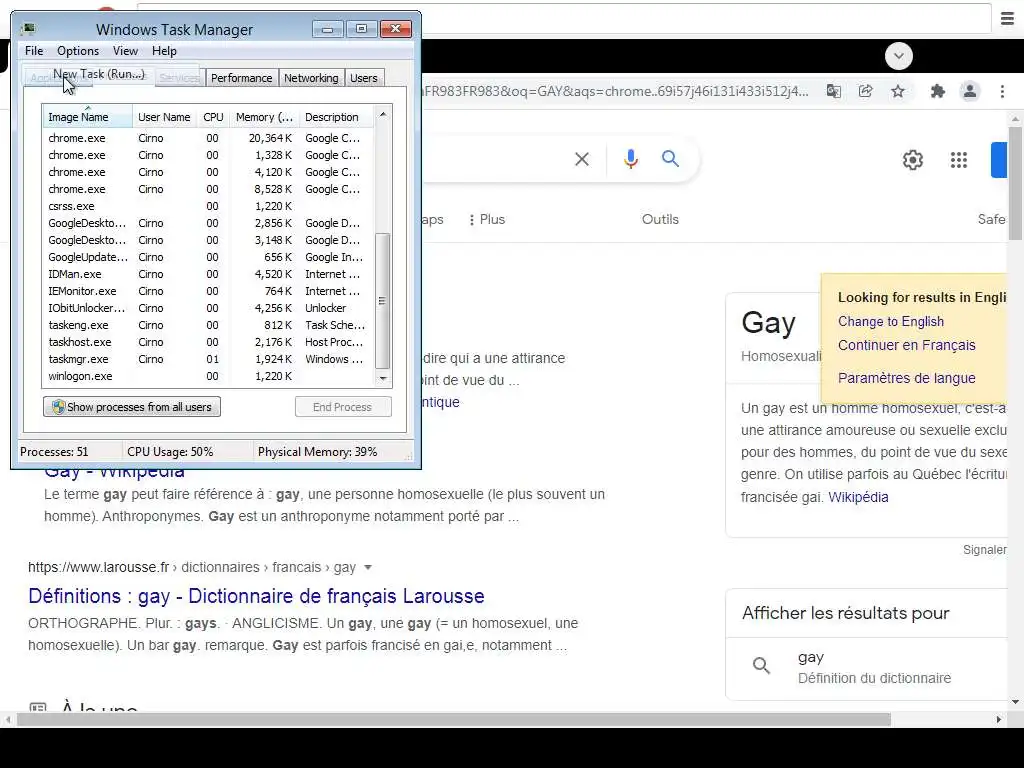Click the process list vertical scrollbar thumb
The width and height of the screenshot is (1024, 768).
click(383, 300)
